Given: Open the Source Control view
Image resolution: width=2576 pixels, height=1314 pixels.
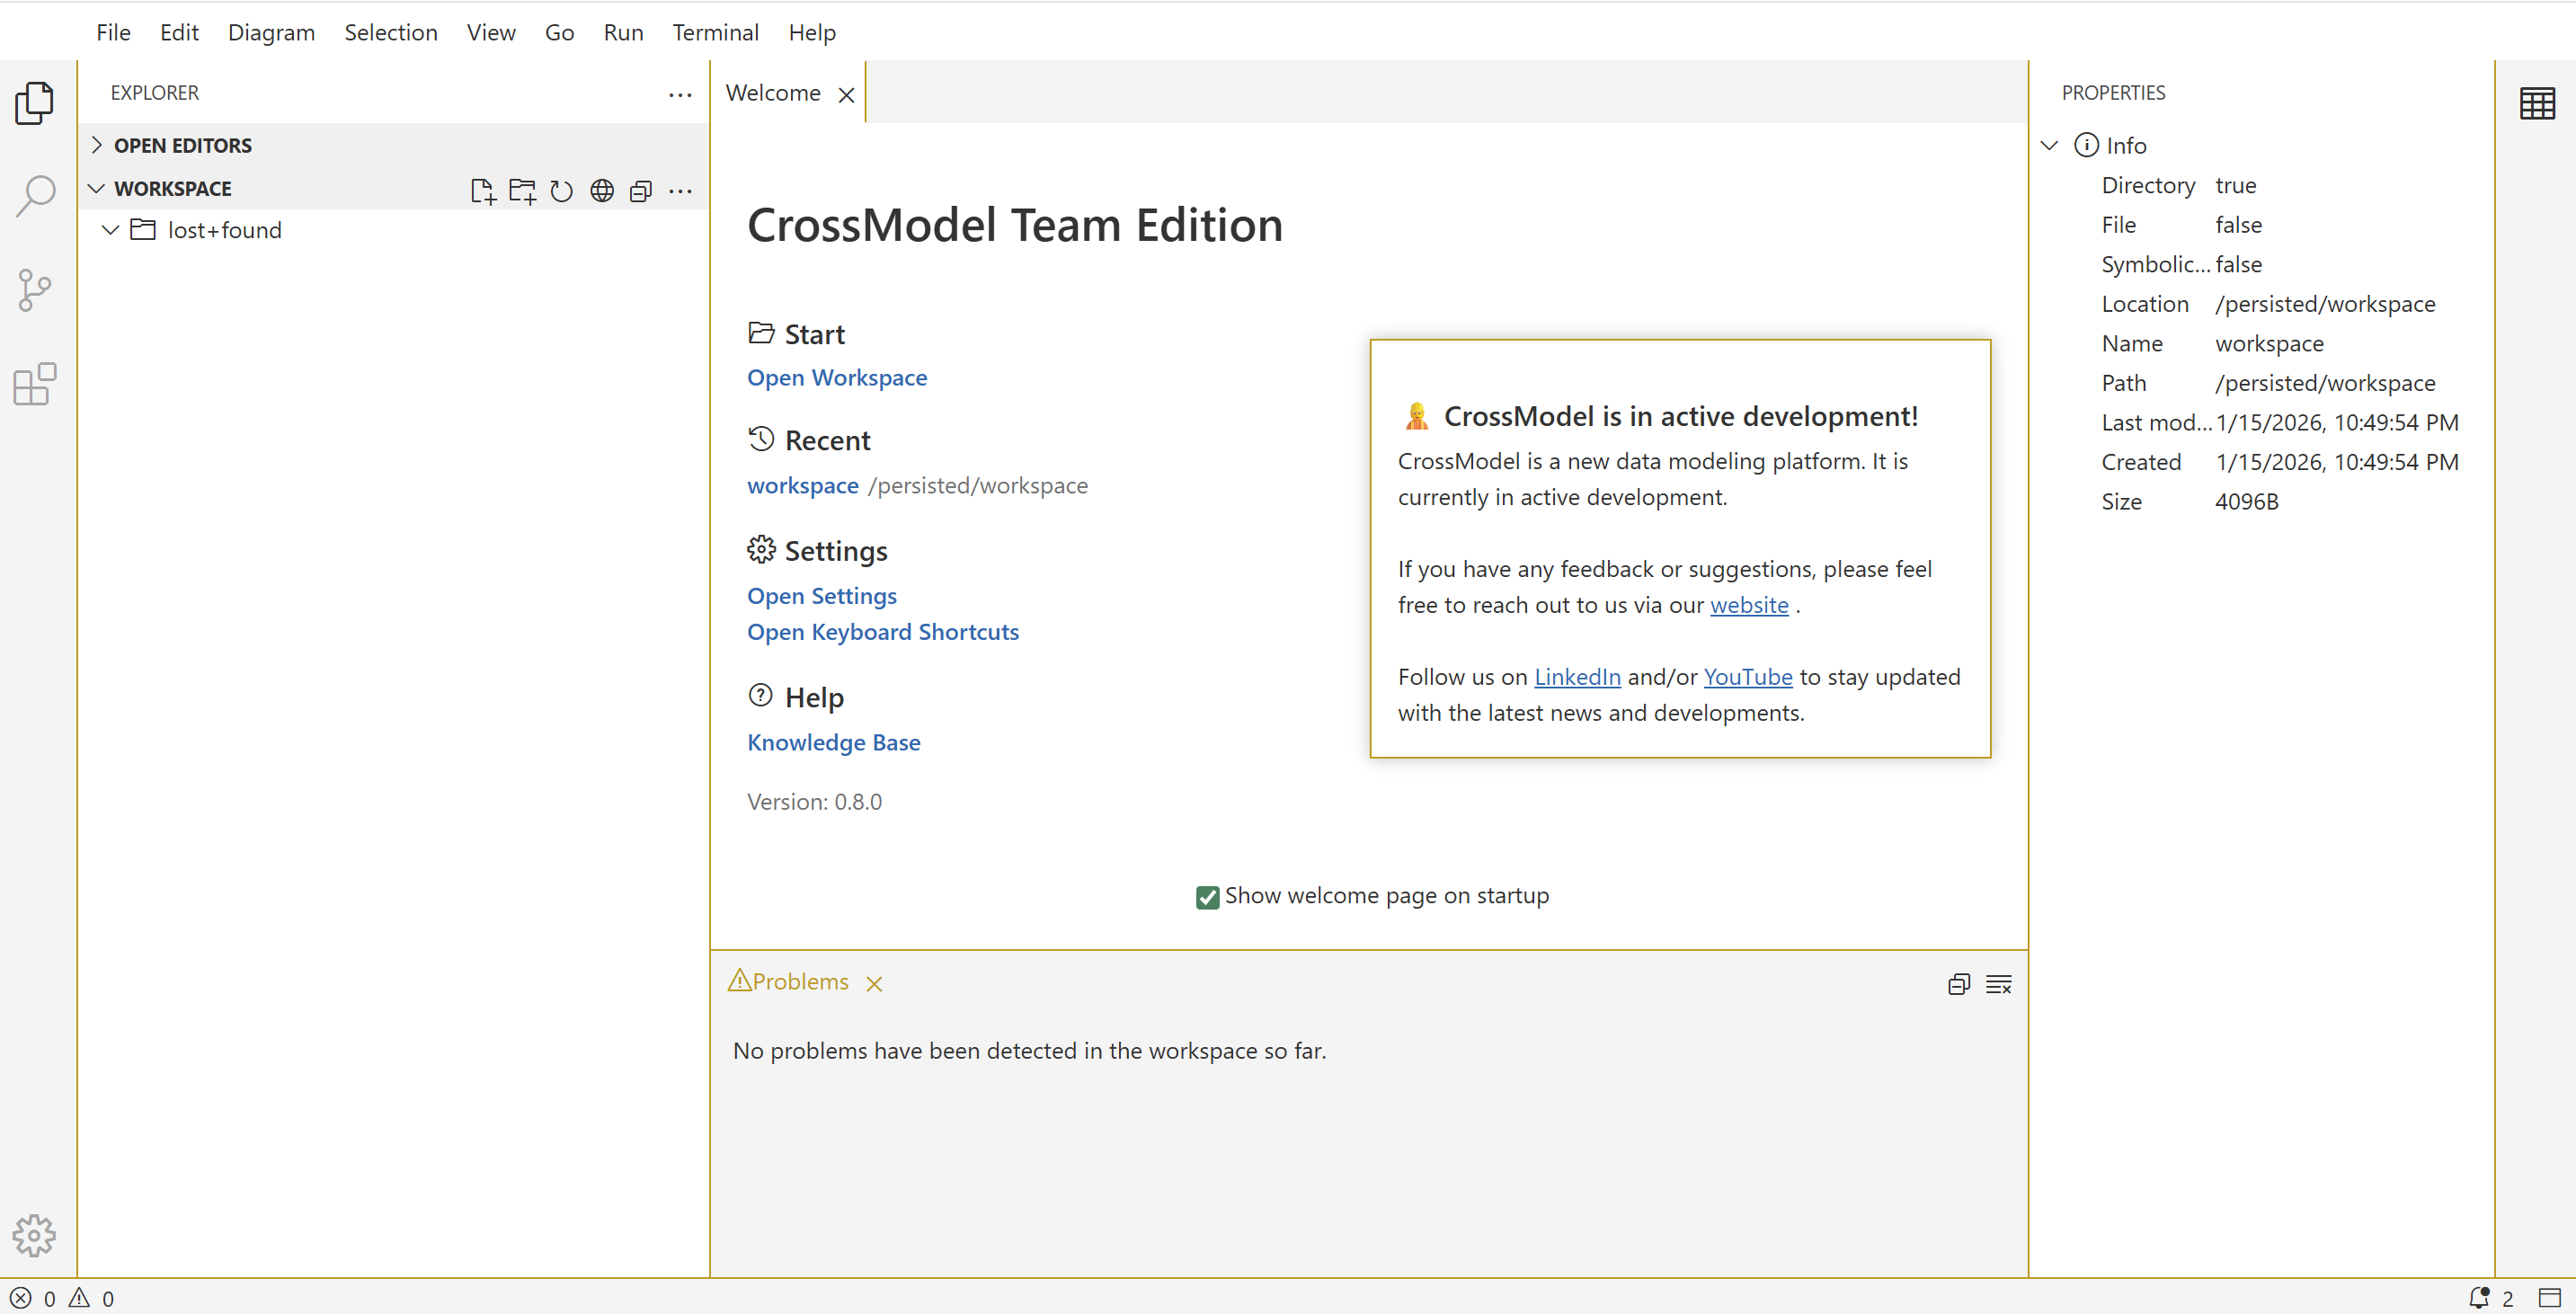Looking at the screenshot, I should (x=35, y=290).
